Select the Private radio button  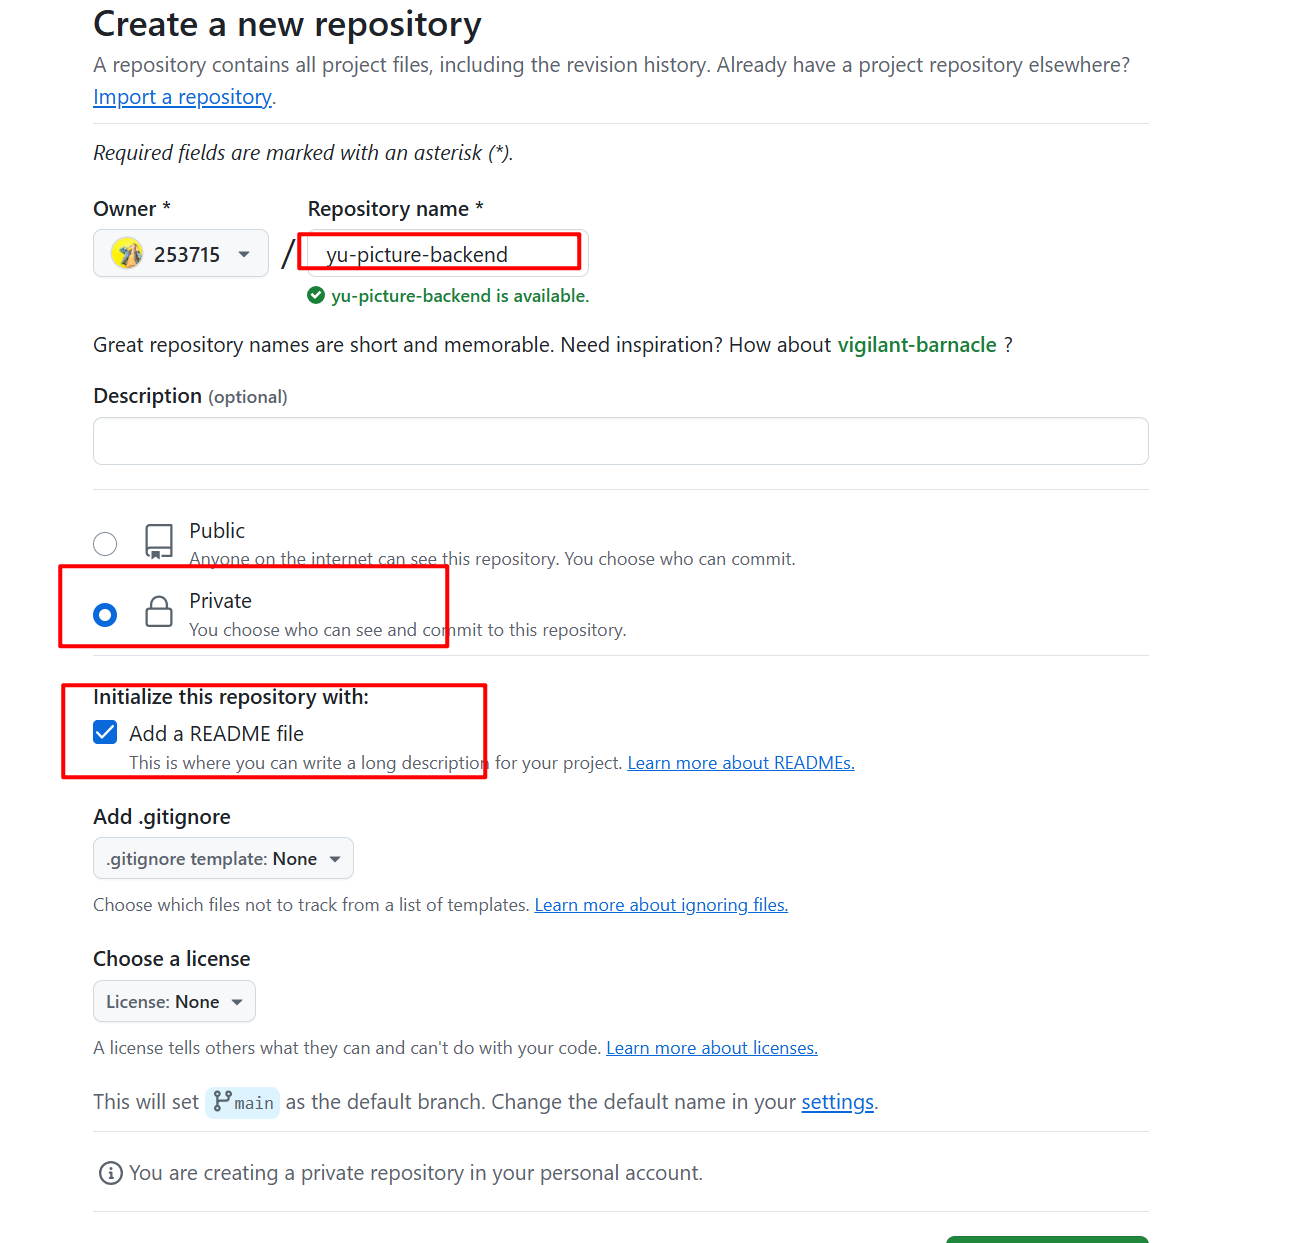click(105, 614)
